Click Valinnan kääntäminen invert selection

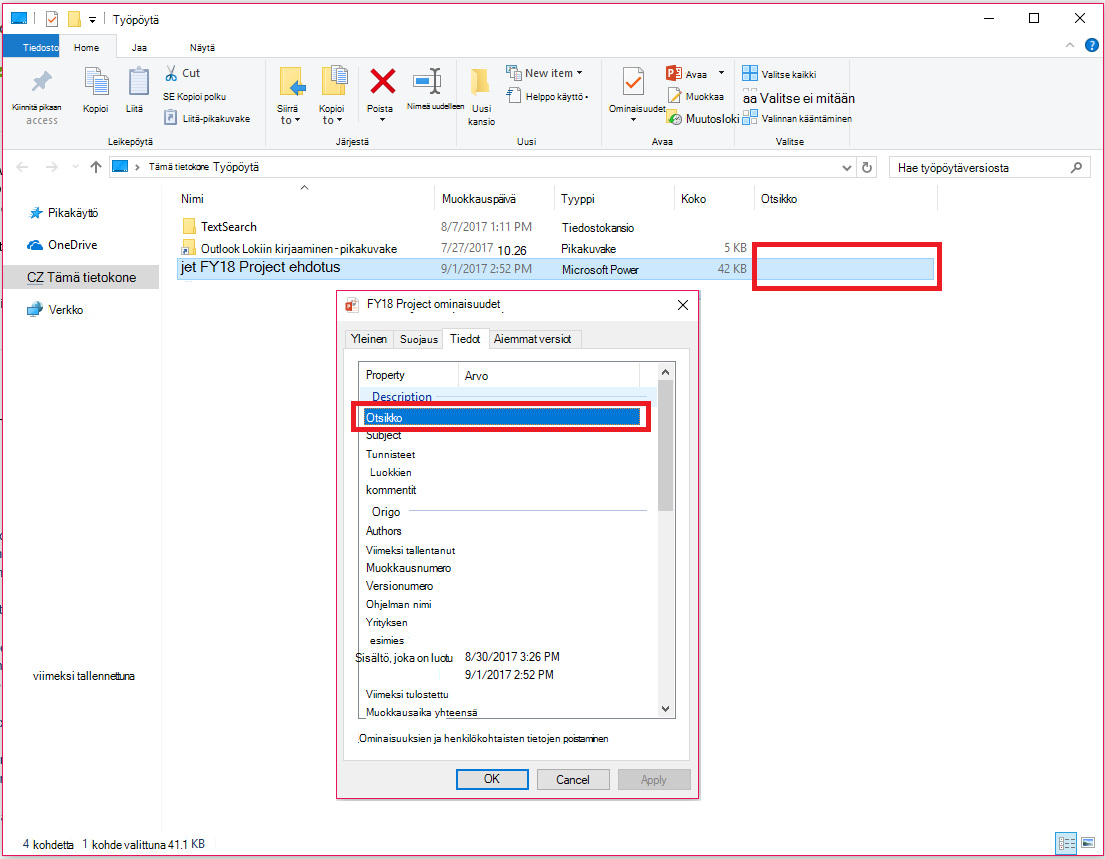coord(797,118)
